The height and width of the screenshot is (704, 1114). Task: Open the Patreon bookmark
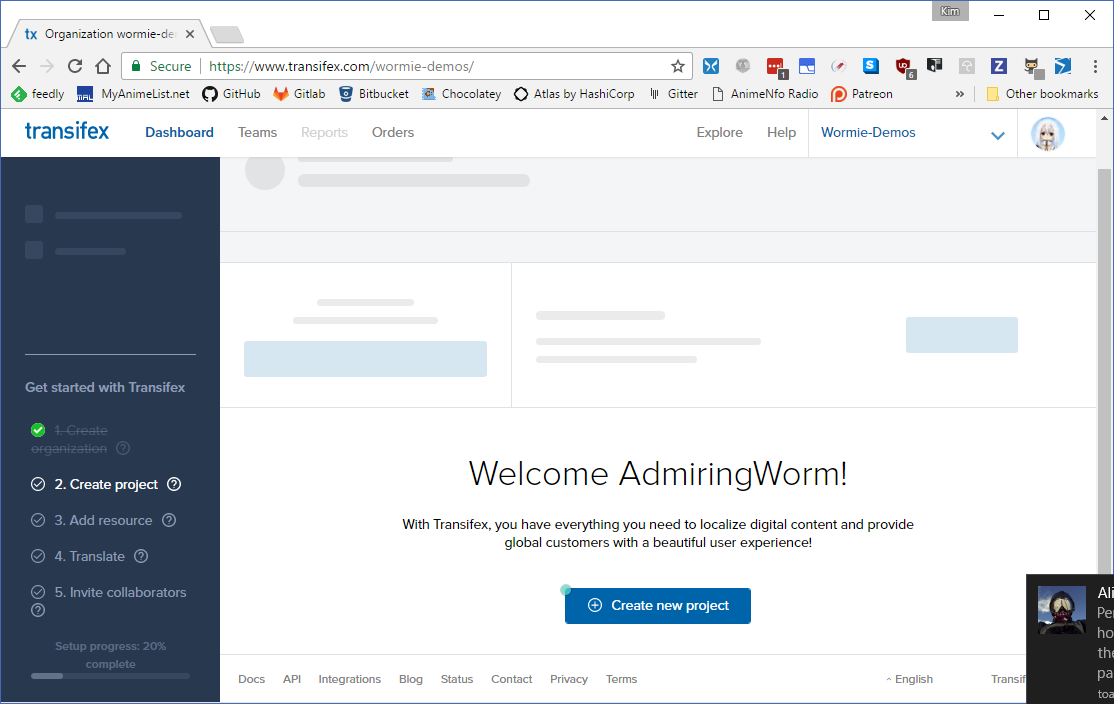coord(862,94)
